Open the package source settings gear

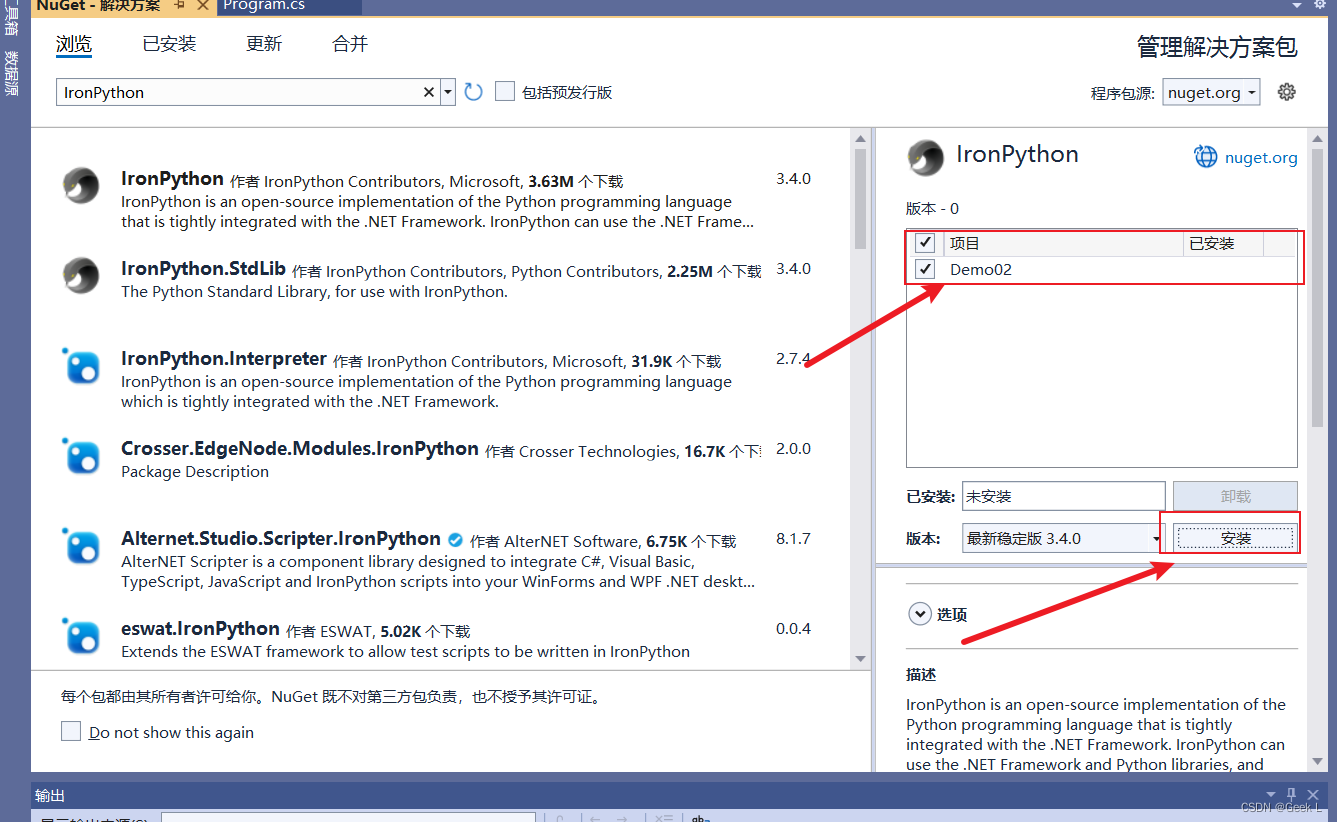tap(1286, 91)
